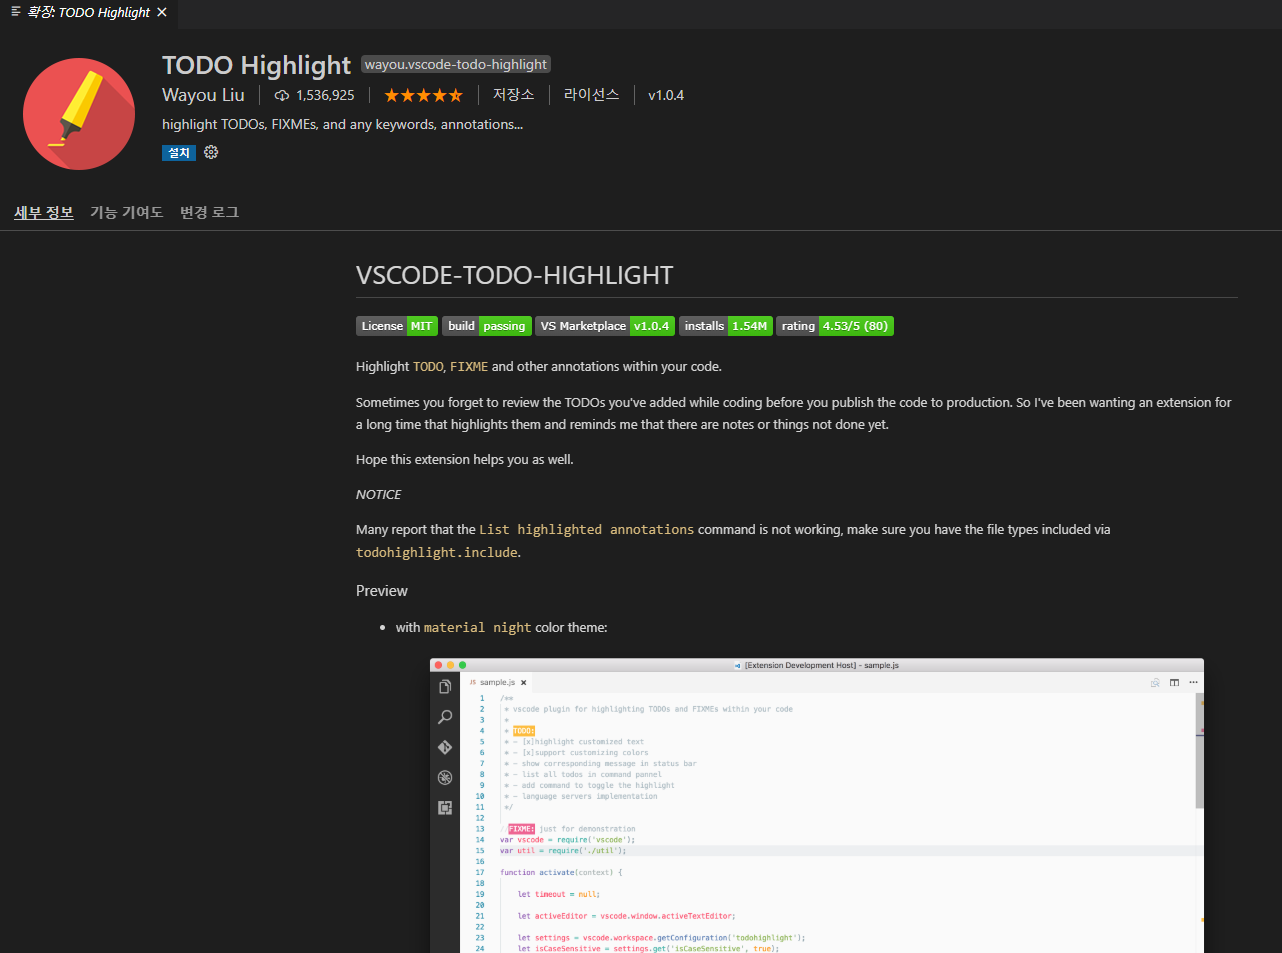Select the TODO Highlight editor tab

[x=89, y=12]
